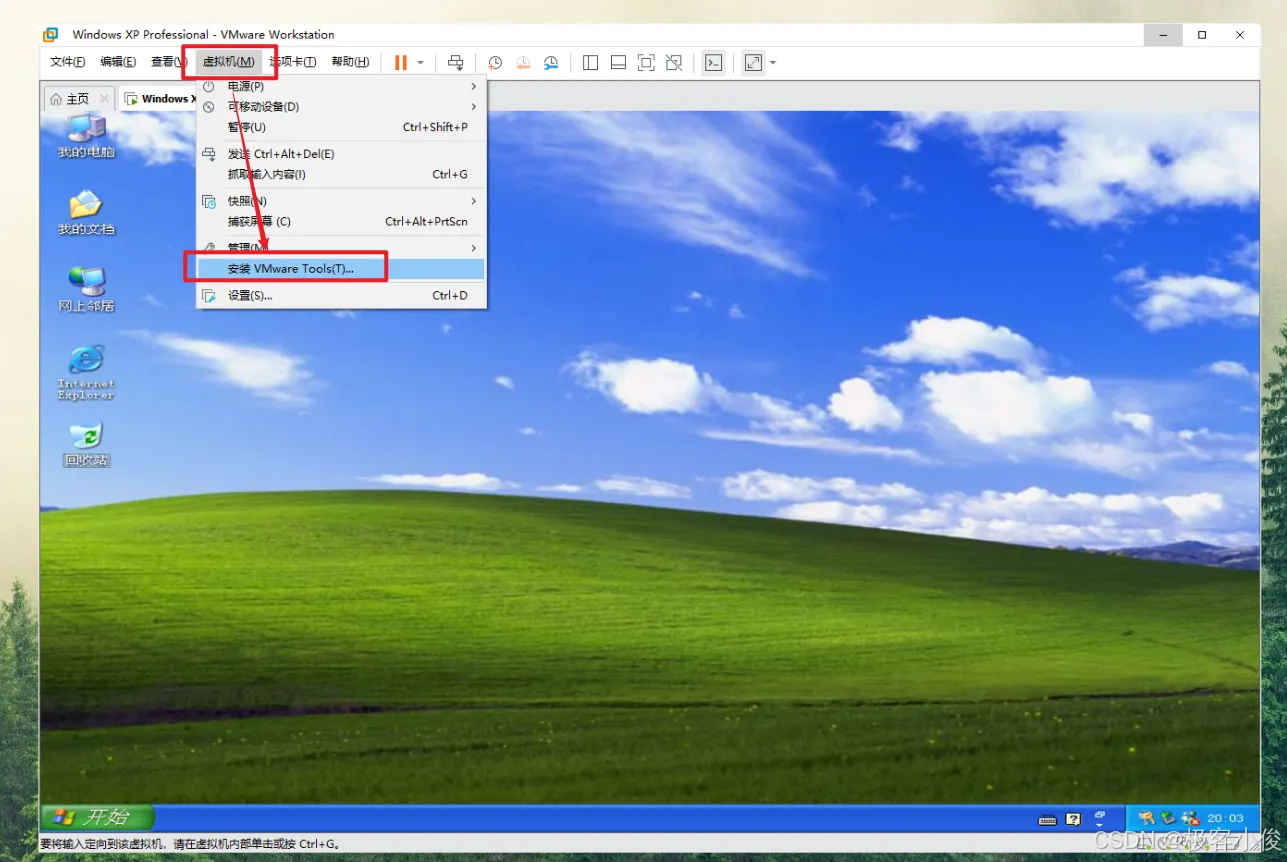Viewport: 1287px width, 862px height.
Task: Expand the 电源(P) power submenu
Action: point(341,87)
